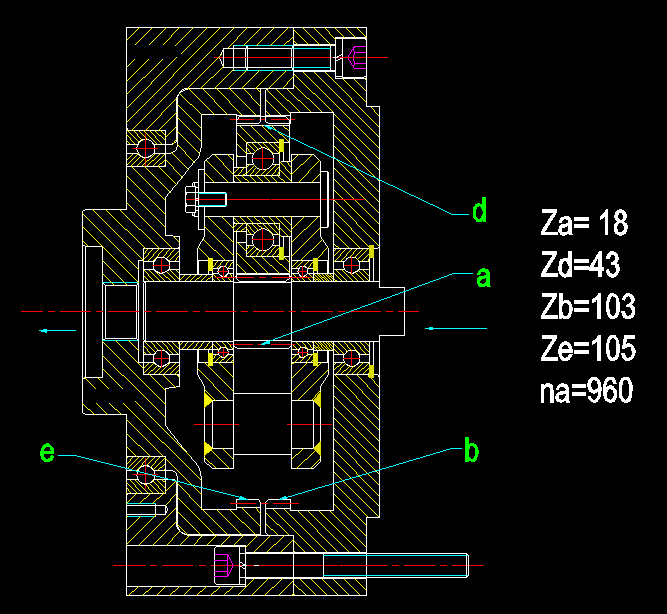667x614 pixels.
Task: Click the cyan output arrow pointing left
Action: pyautogui.click(x=57, y=331)
